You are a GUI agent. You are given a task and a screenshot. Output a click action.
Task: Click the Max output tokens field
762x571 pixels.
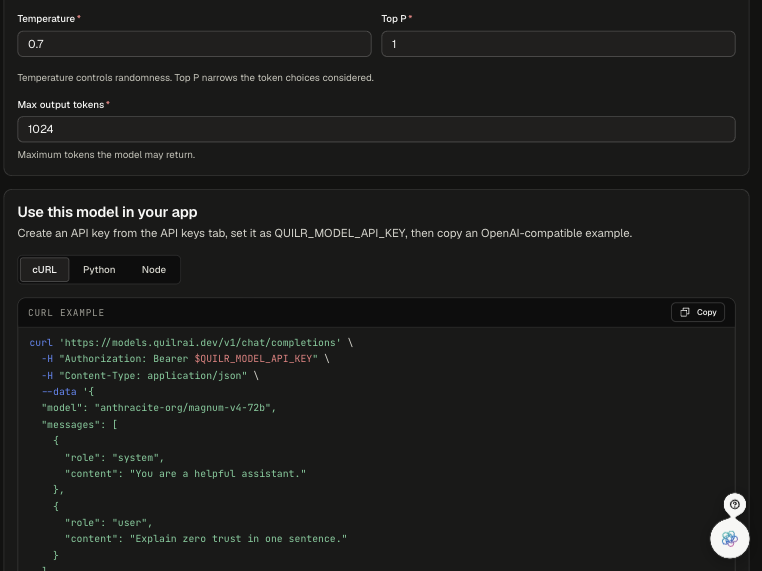point(376,129)
